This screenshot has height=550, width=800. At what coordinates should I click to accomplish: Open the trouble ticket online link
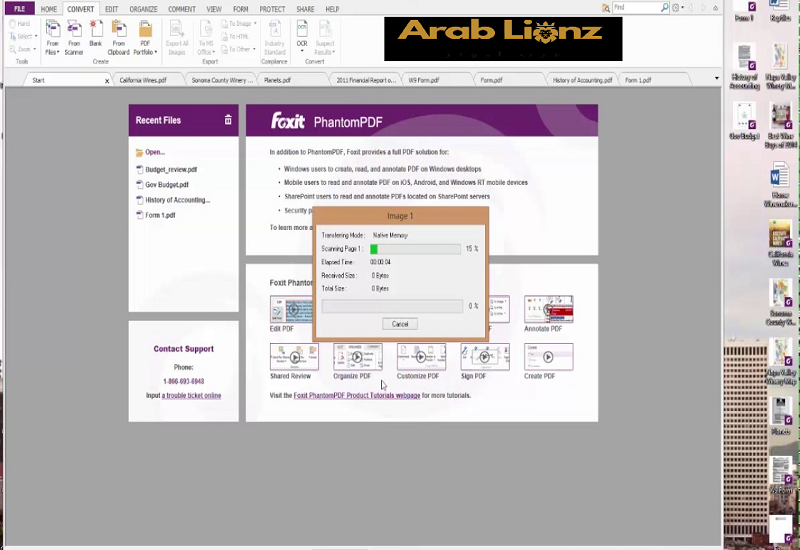(191, 395)
